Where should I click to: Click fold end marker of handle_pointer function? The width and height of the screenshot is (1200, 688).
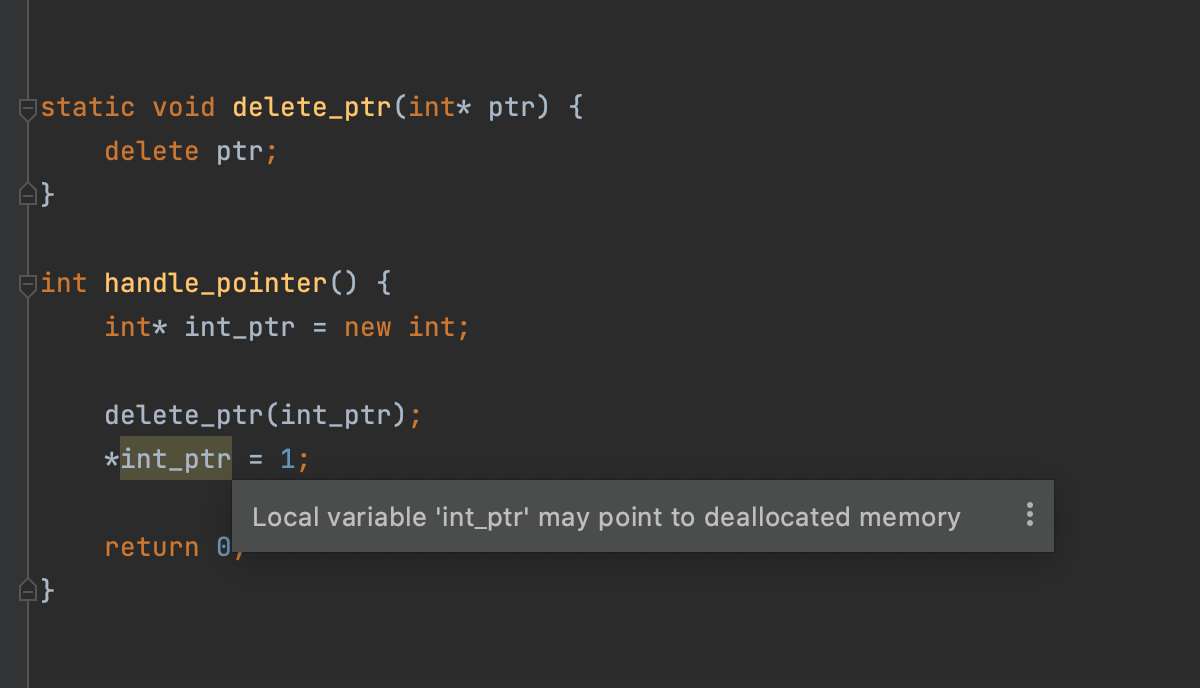(29, 590)
